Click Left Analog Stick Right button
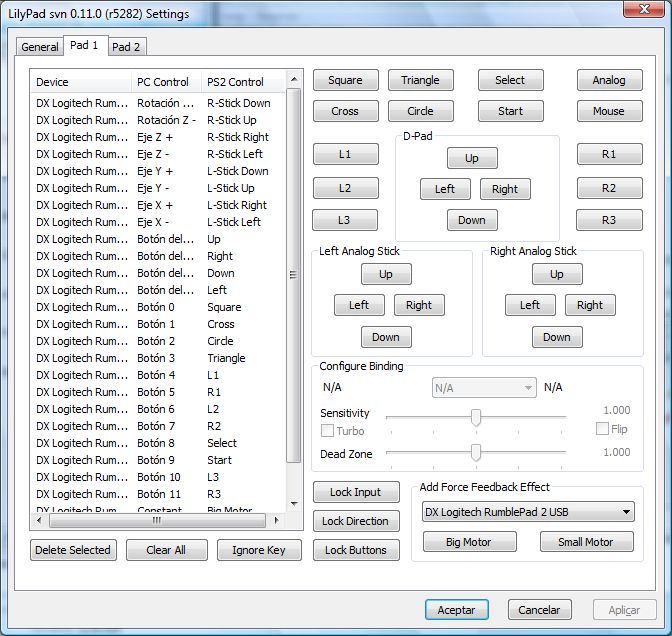 click(x=419, y=305)
